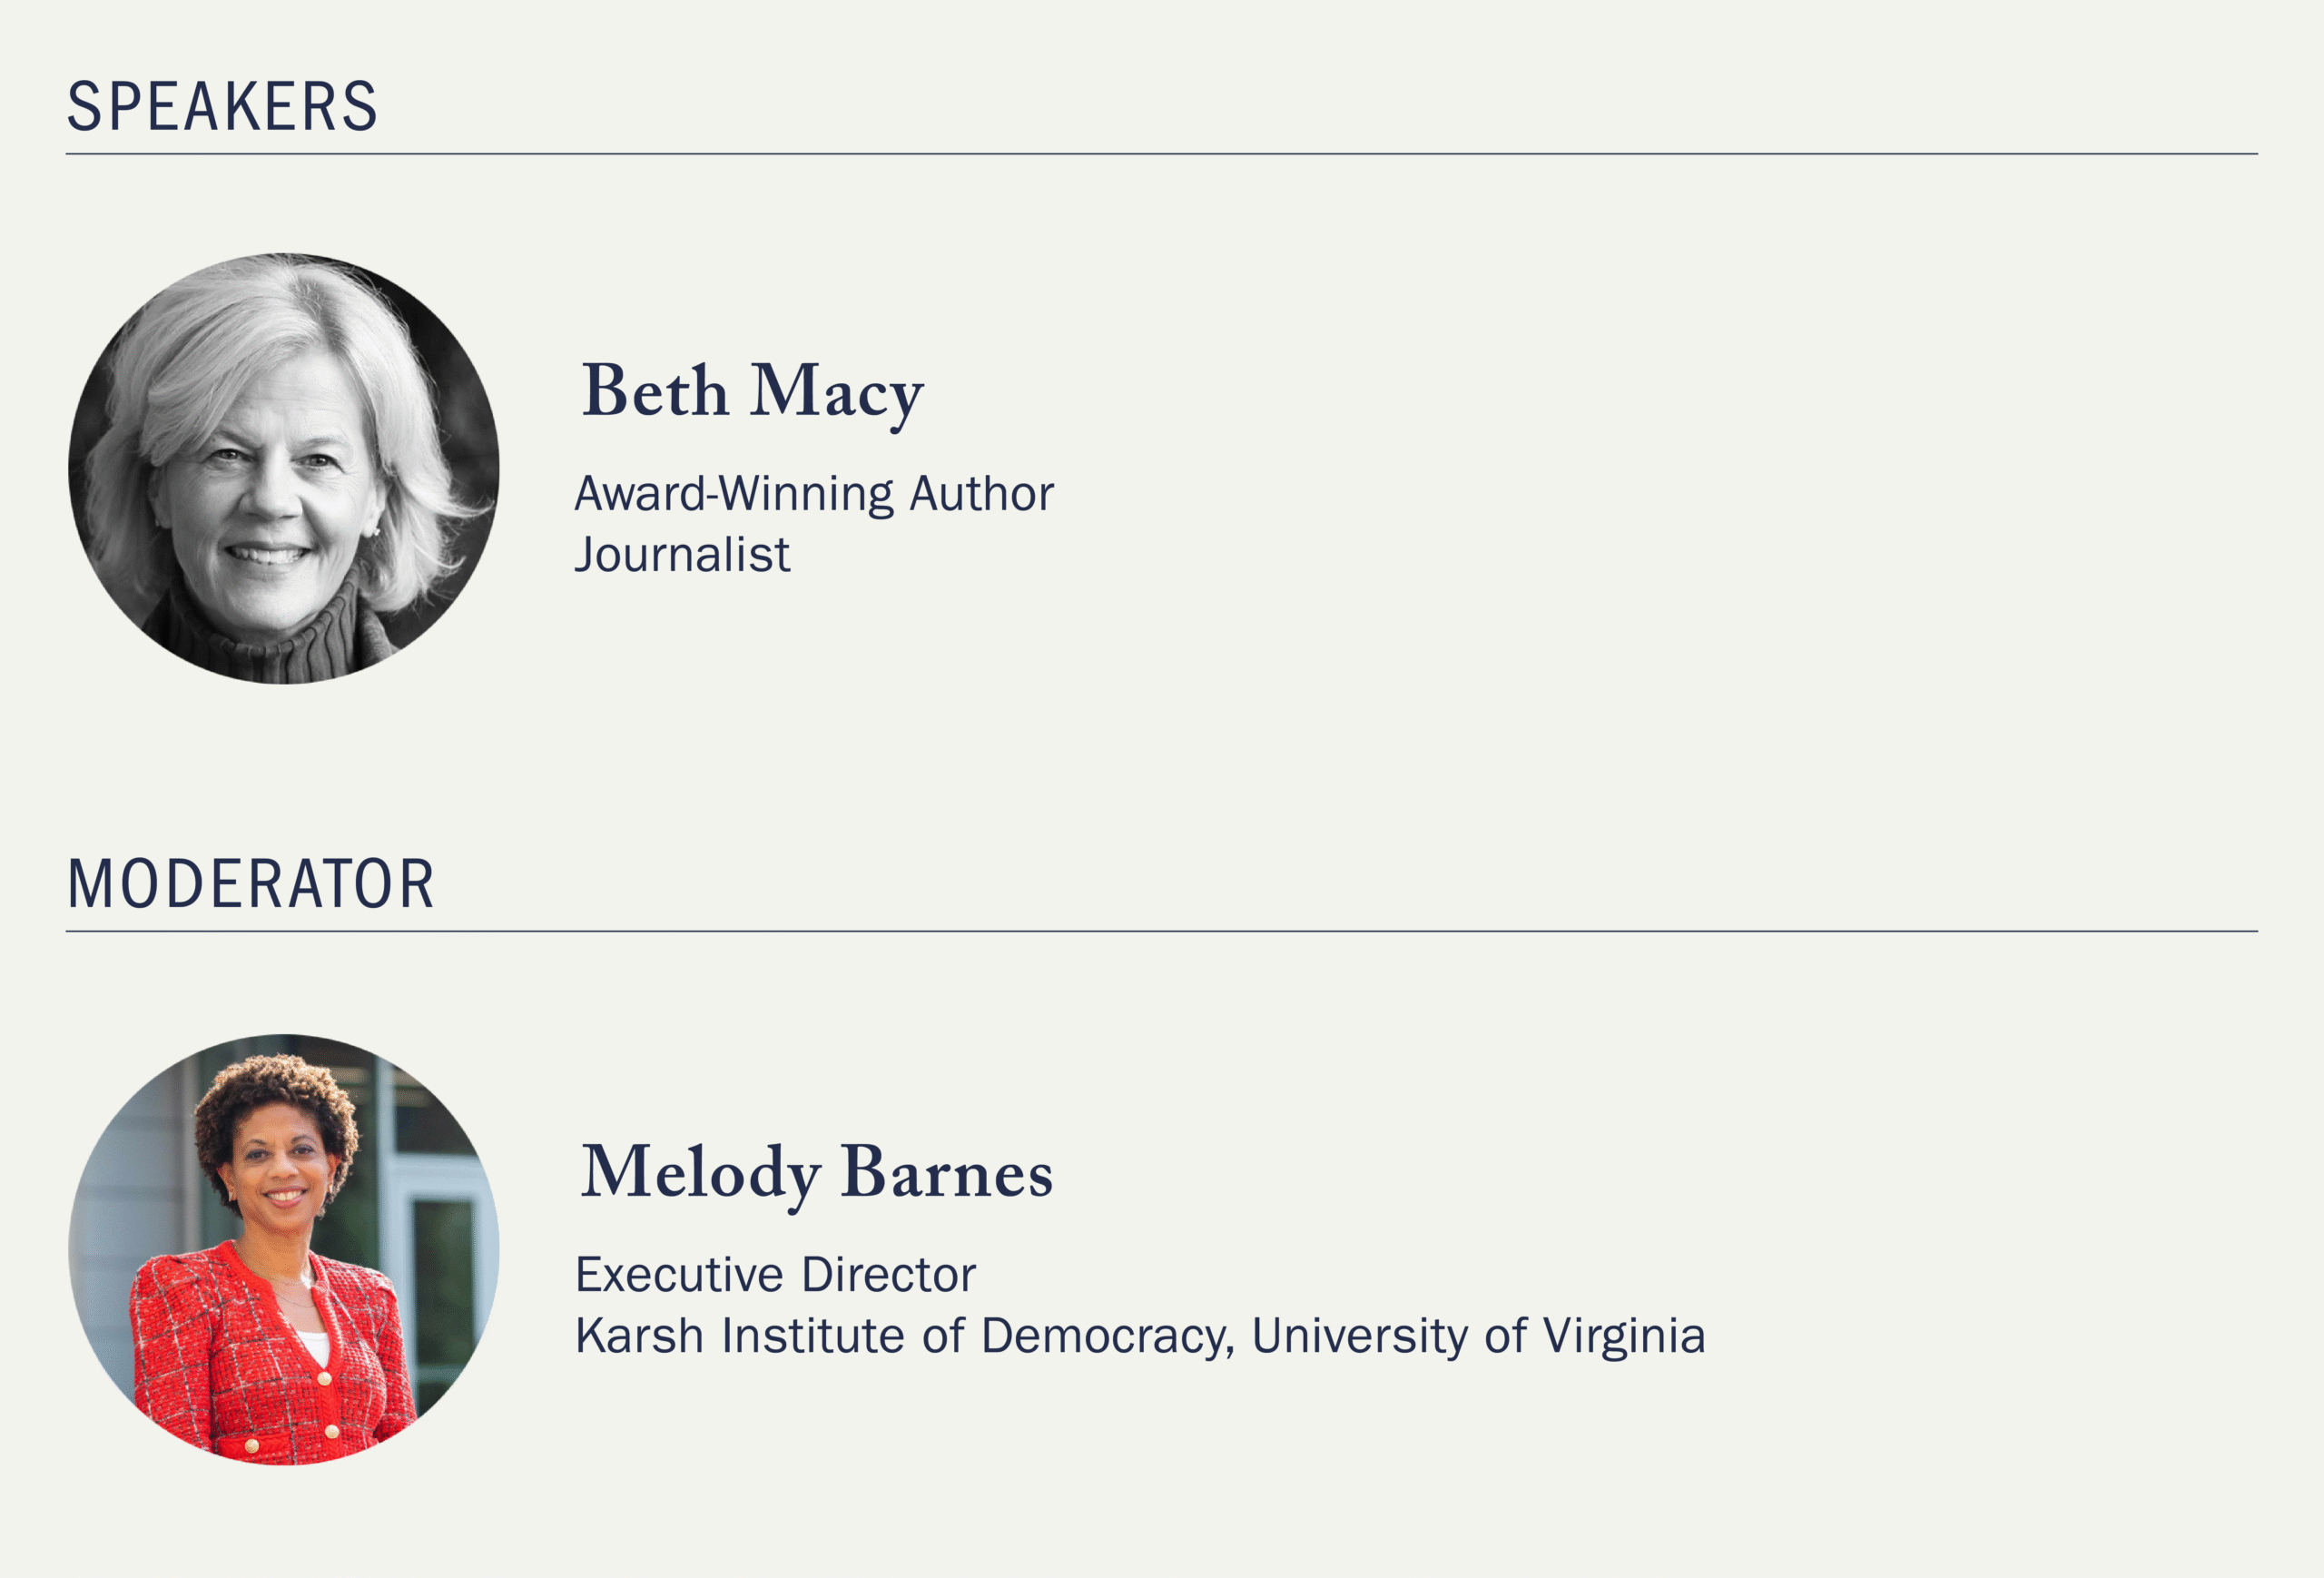
Task: Click the divider line under SPEAKERS
Action: point(1161,154)
